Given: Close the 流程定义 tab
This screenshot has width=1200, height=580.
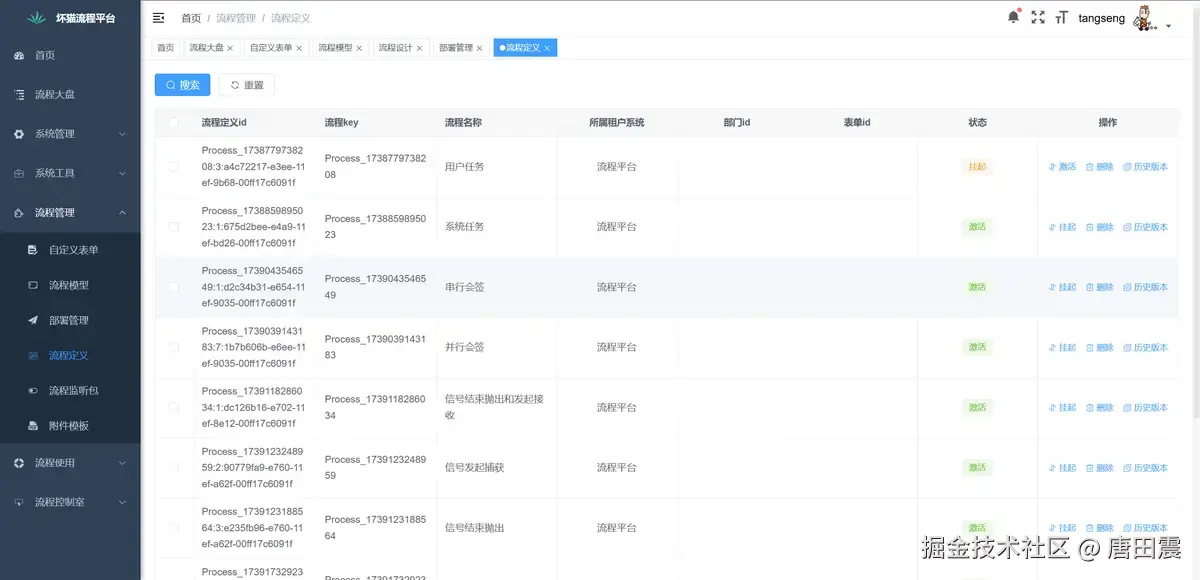Looking at the screenshot, I should [x=547, y=48].
